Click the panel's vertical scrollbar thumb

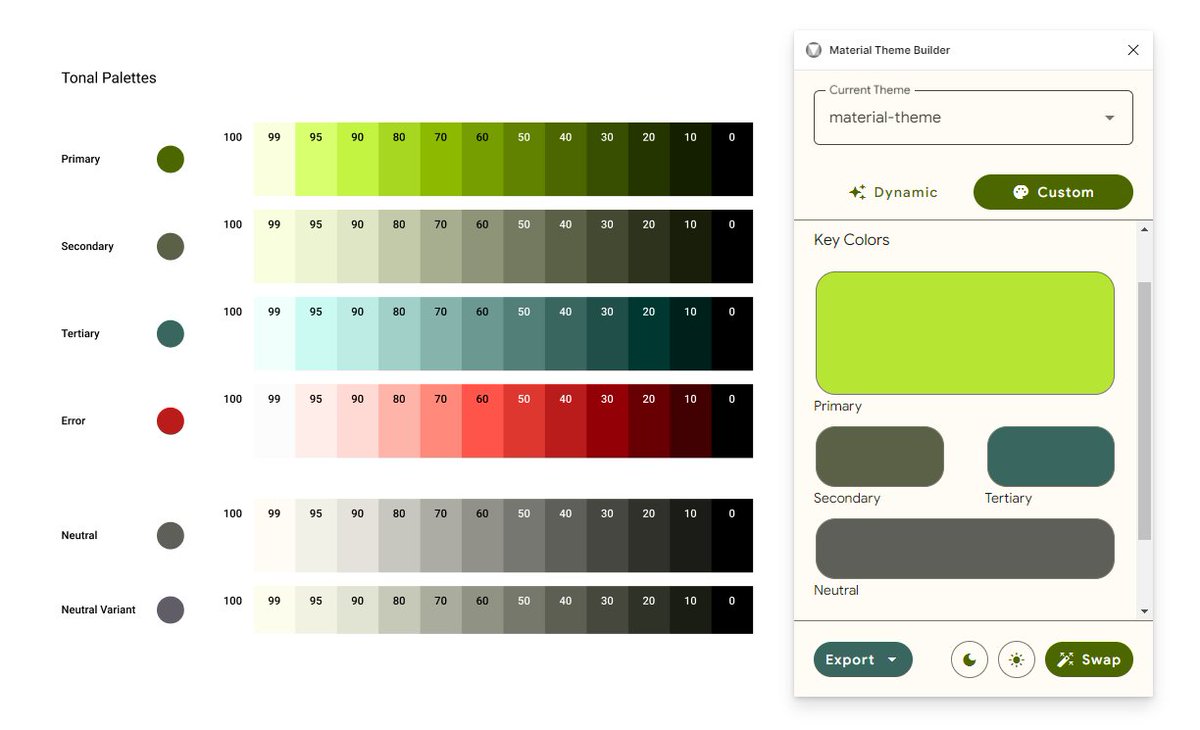(x=1145, y=410)
